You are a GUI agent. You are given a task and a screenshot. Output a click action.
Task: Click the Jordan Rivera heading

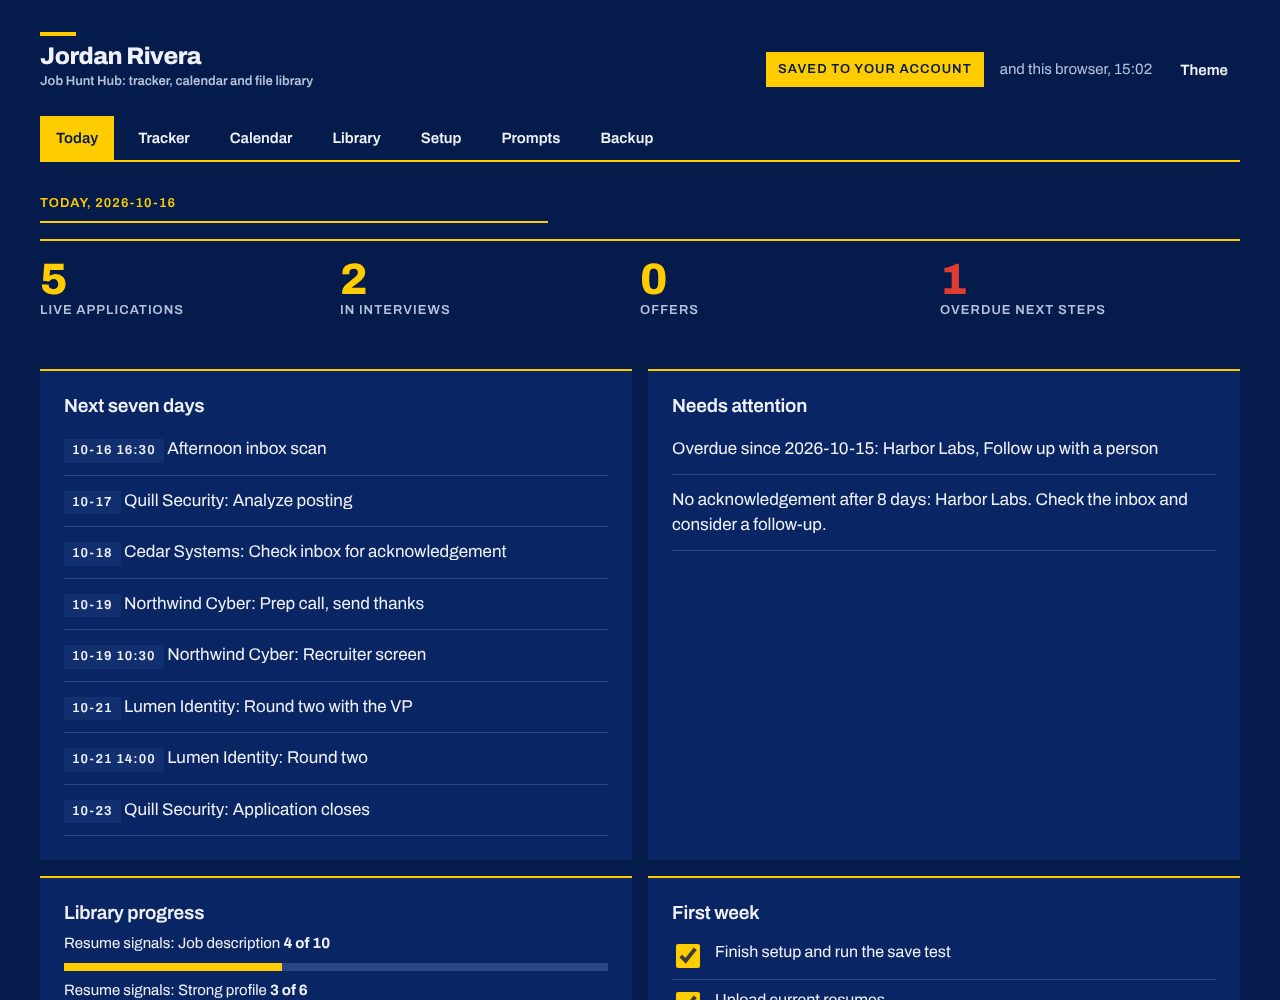point(121,56)
